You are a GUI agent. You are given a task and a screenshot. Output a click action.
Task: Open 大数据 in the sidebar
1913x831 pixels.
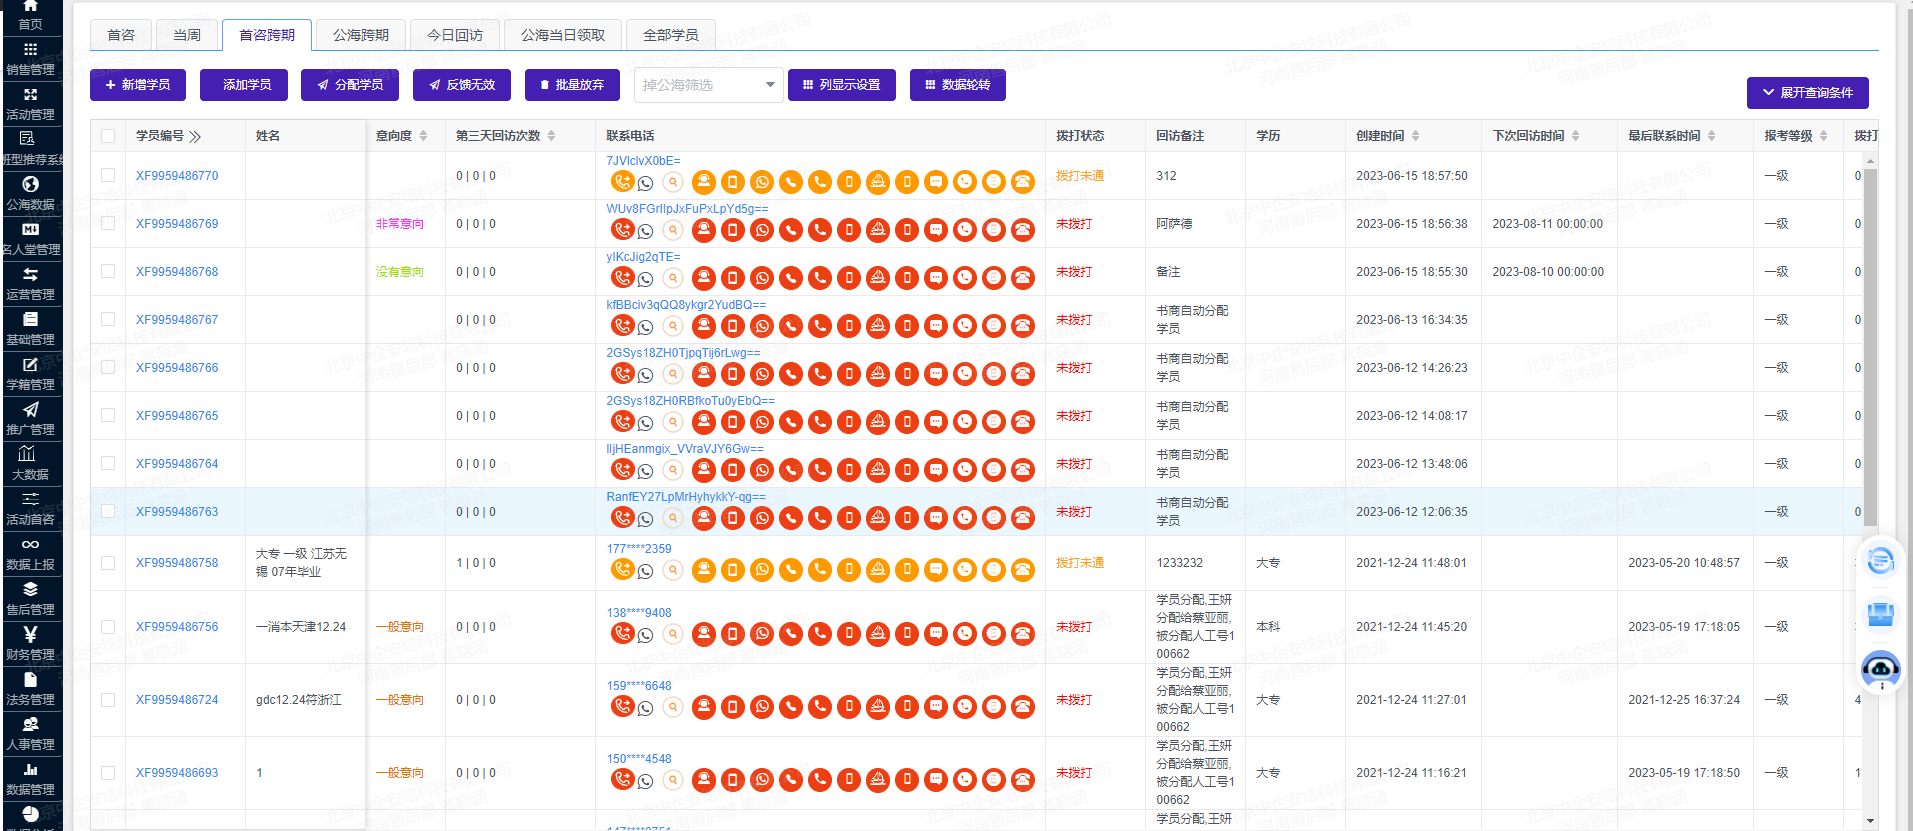pyautogui.click(x=31, y=464)
